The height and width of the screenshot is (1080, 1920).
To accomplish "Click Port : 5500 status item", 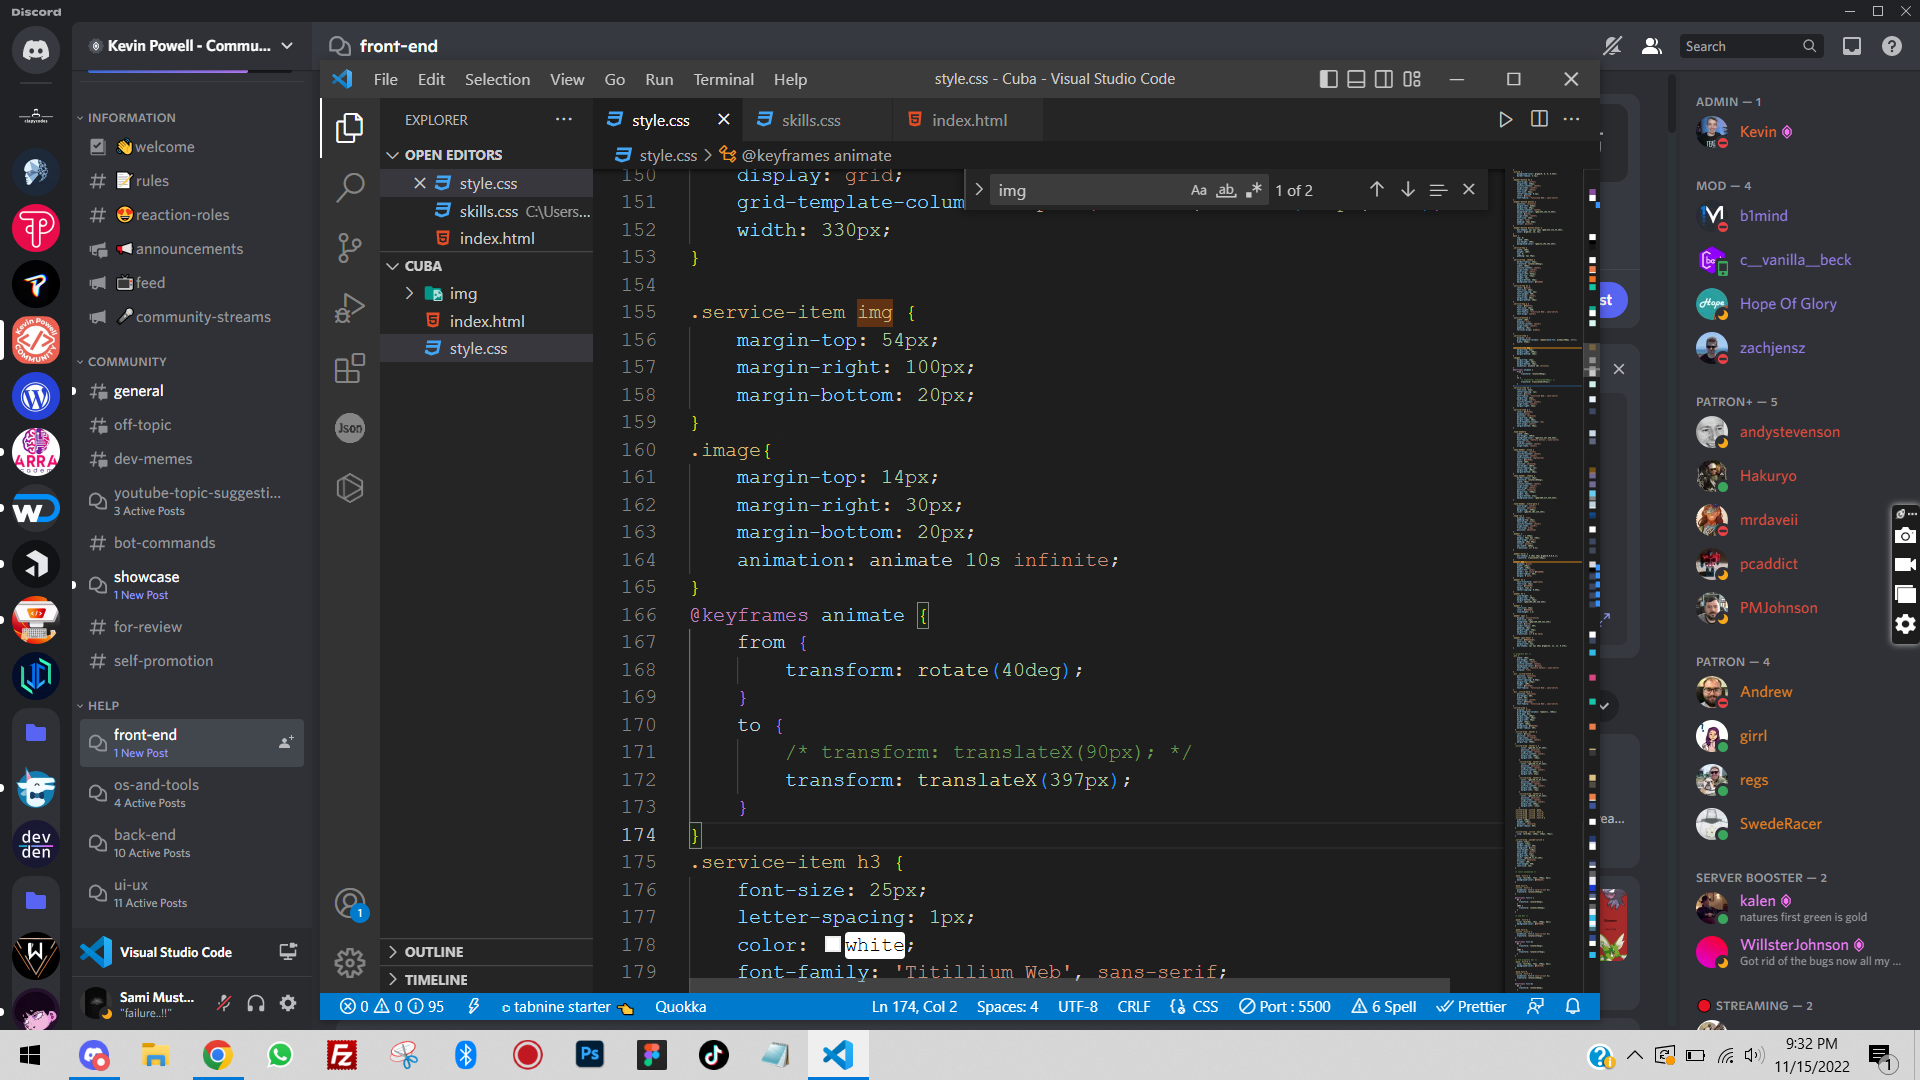I will coord(1285,1007).
